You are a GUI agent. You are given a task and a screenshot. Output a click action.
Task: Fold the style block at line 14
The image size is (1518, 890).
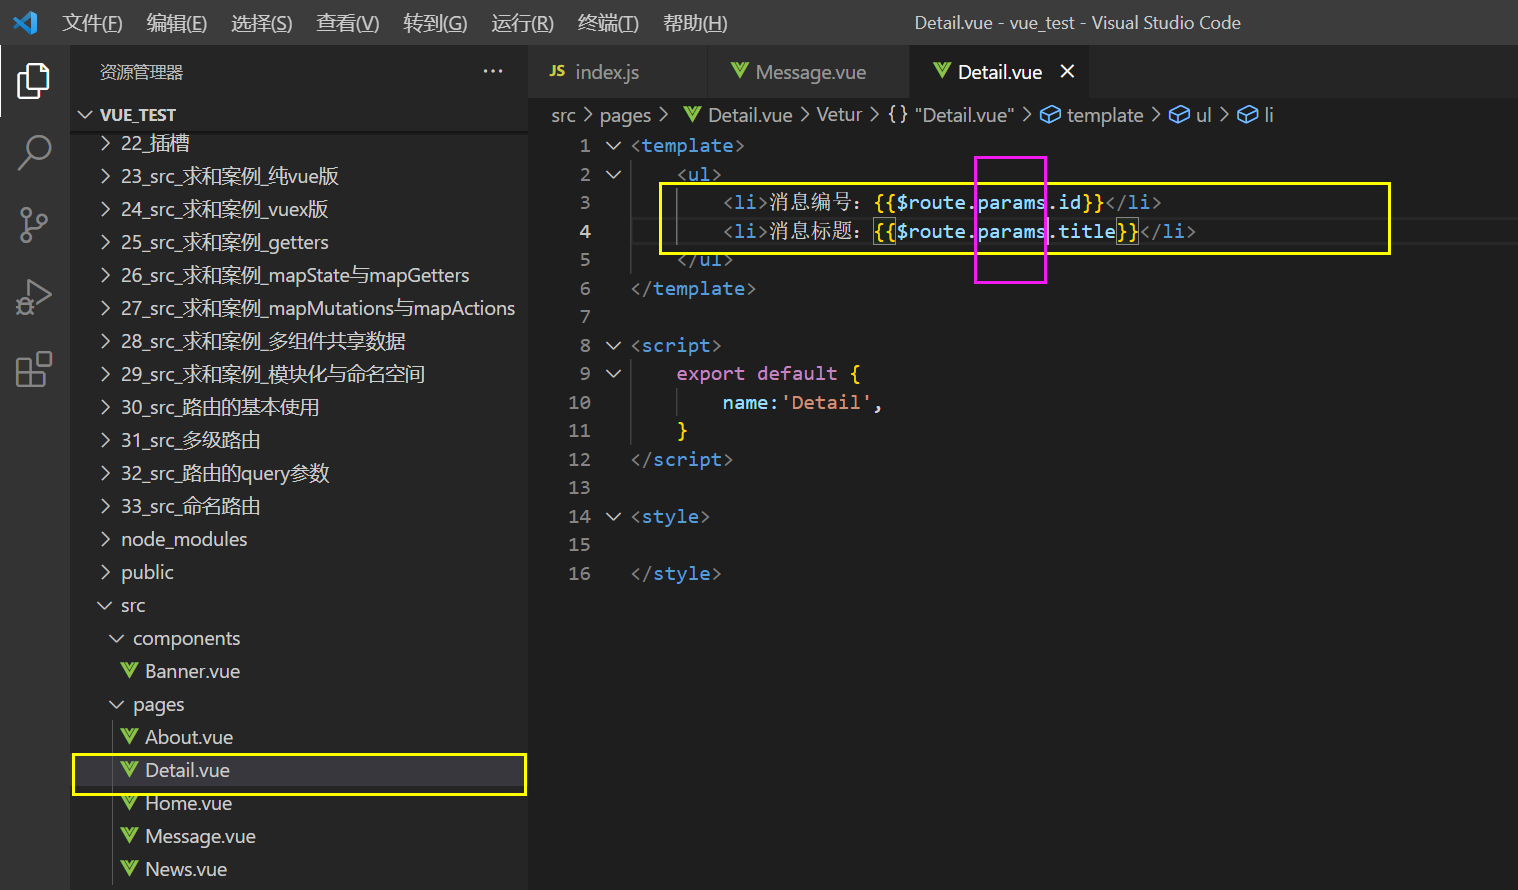[x=614, y=516]
